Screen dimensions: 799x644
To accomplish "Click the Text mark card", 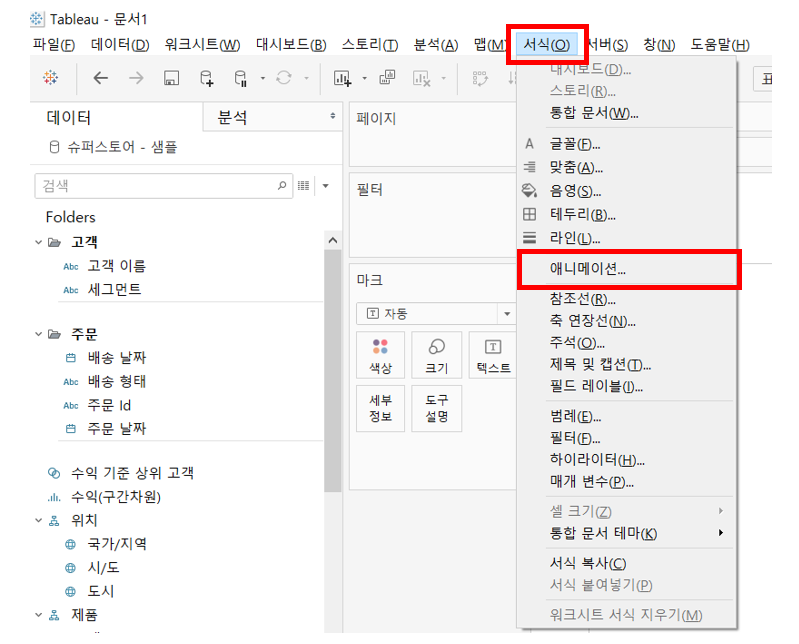I will (x=493, y=355).
